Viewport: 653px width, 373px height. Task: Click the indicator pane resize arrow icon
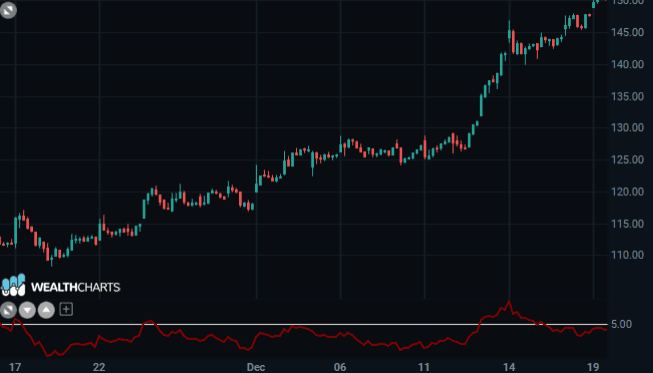point(8,310)
